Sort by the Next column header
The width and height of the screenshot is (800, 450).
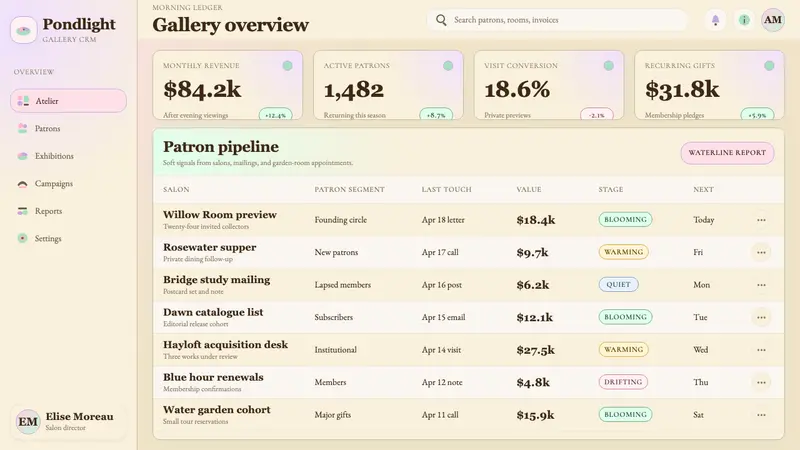(703, 189)
